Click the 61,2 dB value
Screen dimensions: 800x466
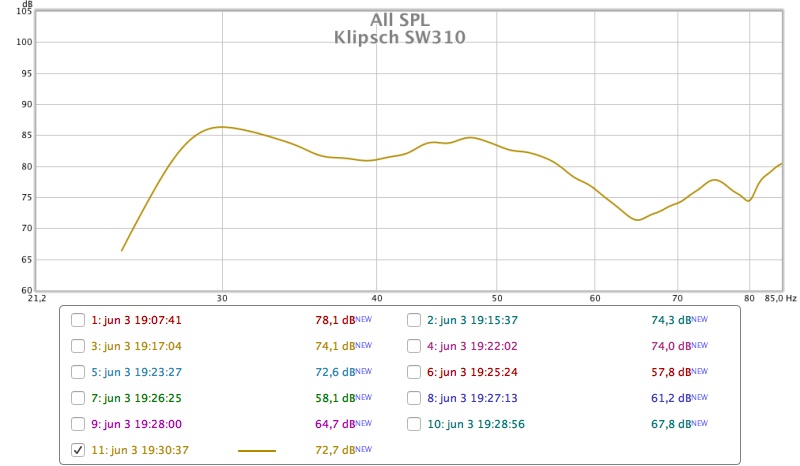click(671, 398)
